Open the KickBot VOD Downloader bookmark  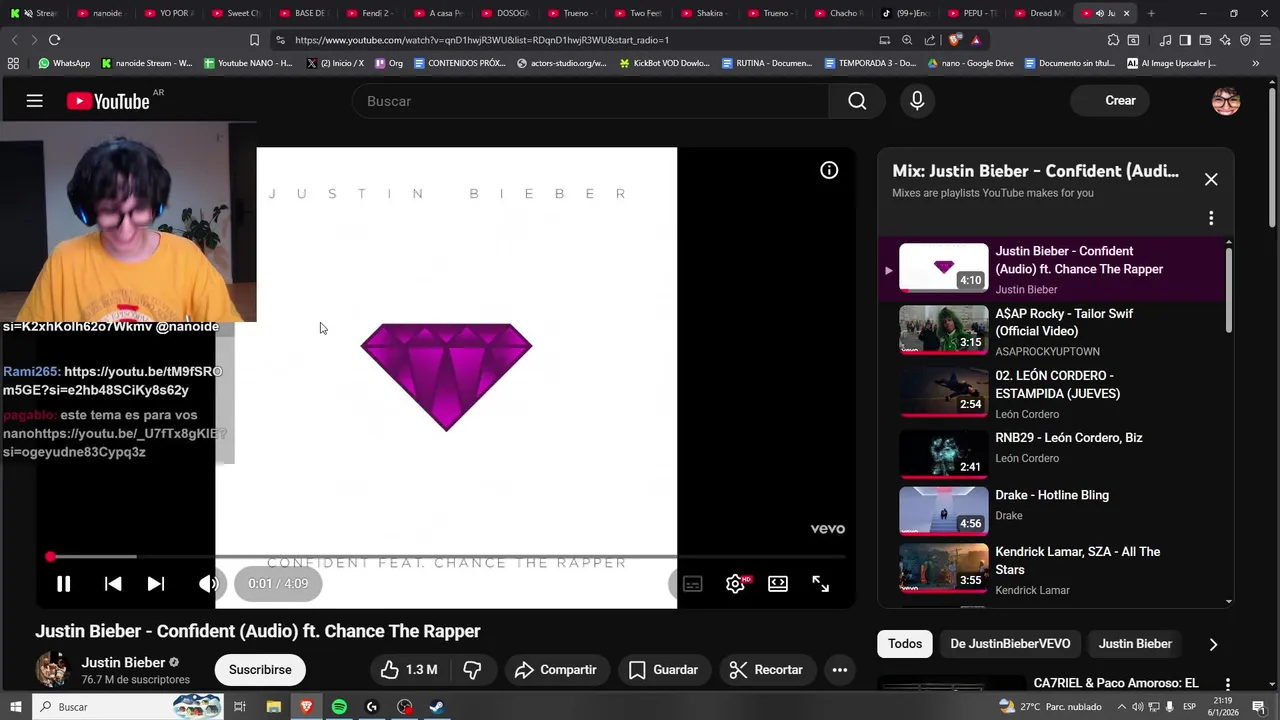665,63
